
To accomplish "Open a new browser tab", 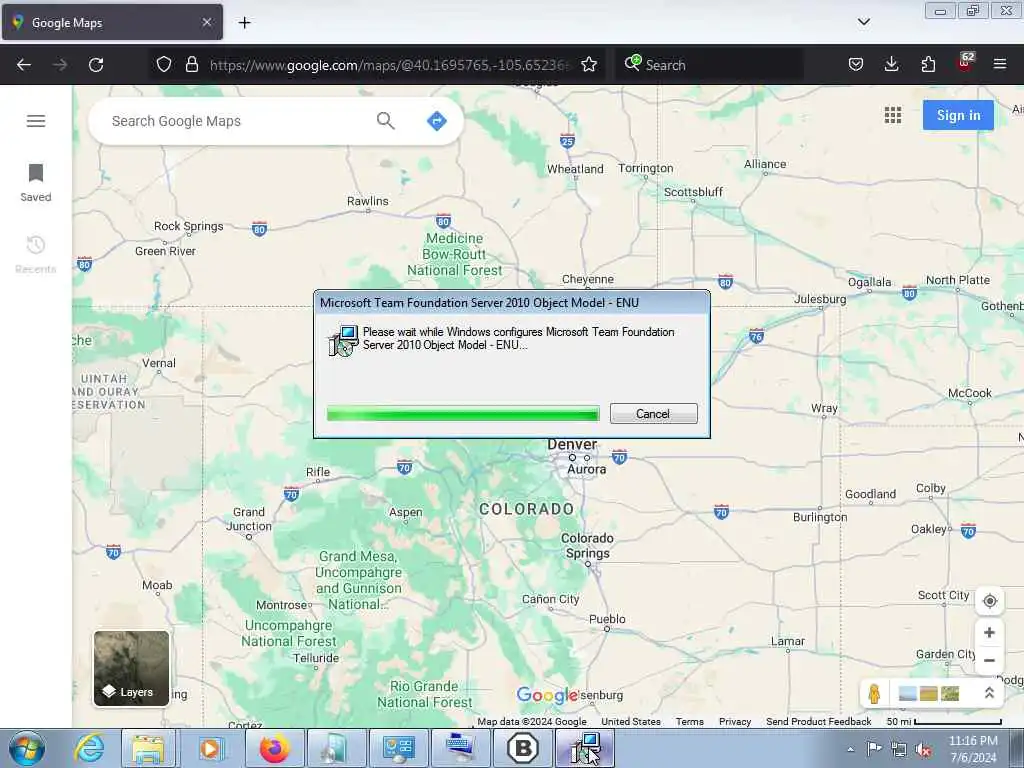I will (244, 23).
